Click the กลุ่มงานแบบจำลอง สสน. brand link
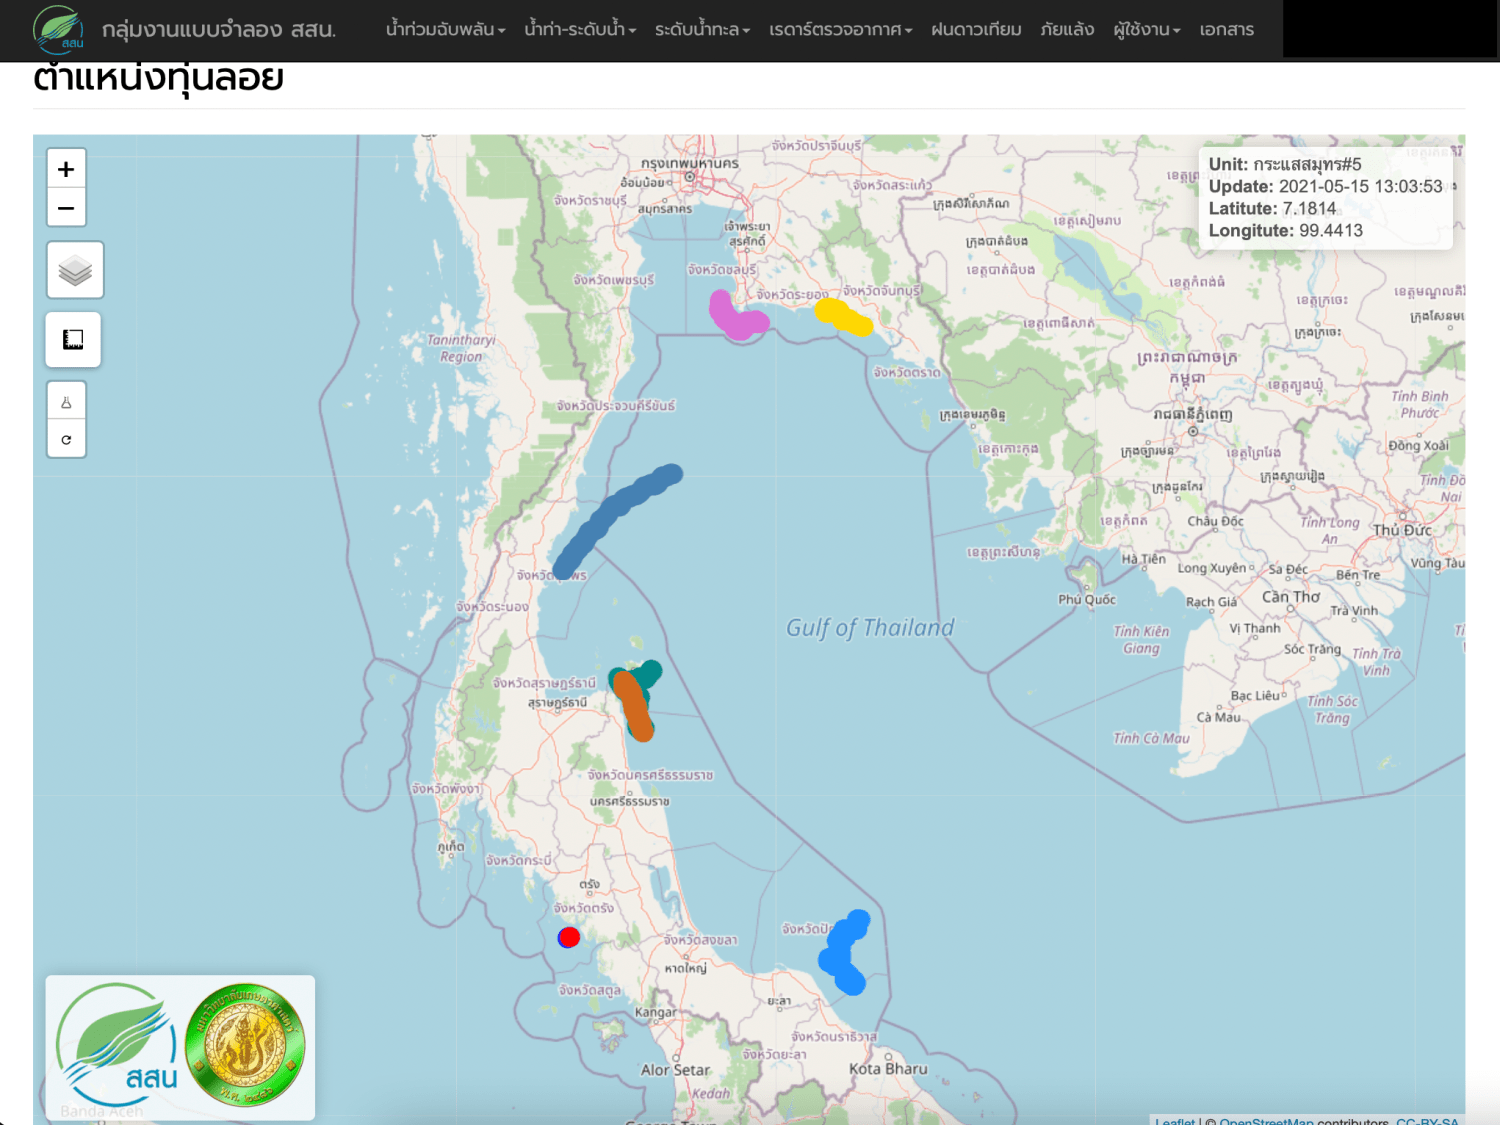The image size is (1500, 1125). coord(218,30)
